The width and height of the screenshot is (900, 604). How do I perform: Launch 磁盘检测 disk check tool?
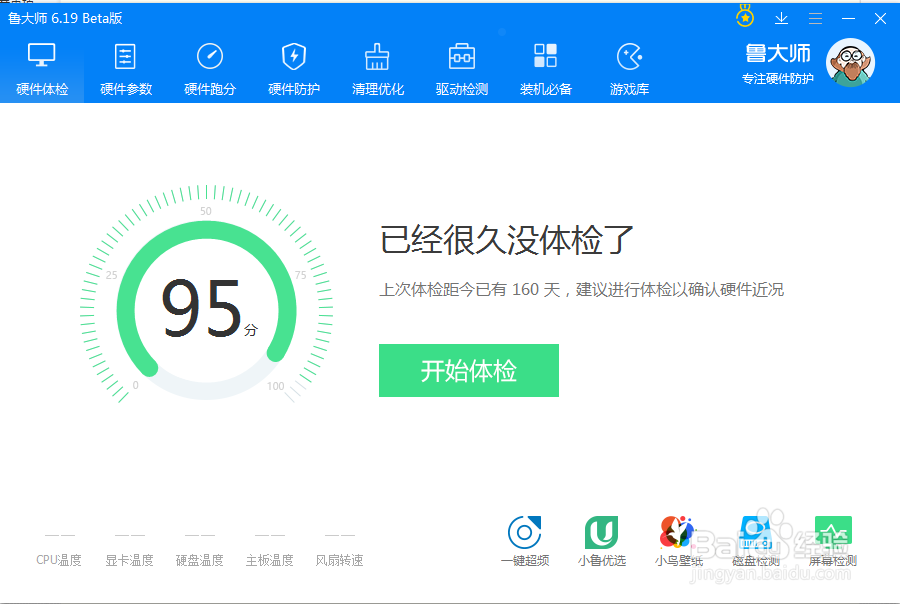[755, 541]
